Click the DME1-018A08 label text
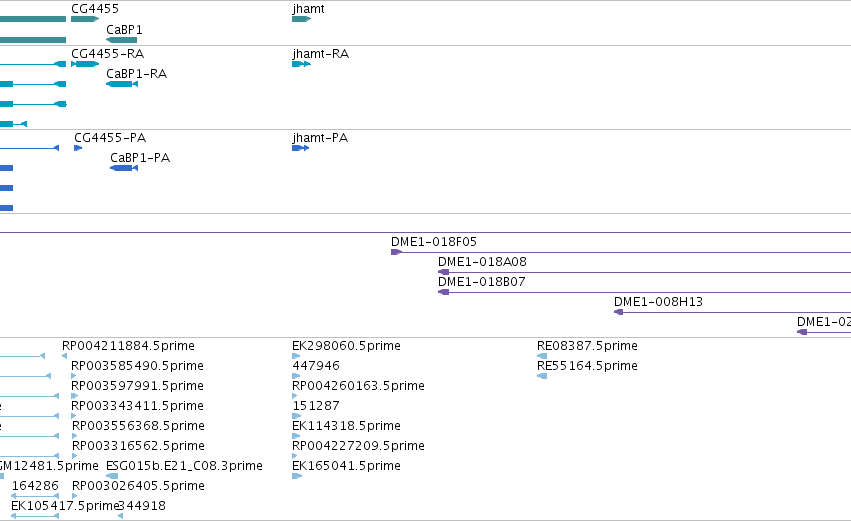 click(482, 262)
